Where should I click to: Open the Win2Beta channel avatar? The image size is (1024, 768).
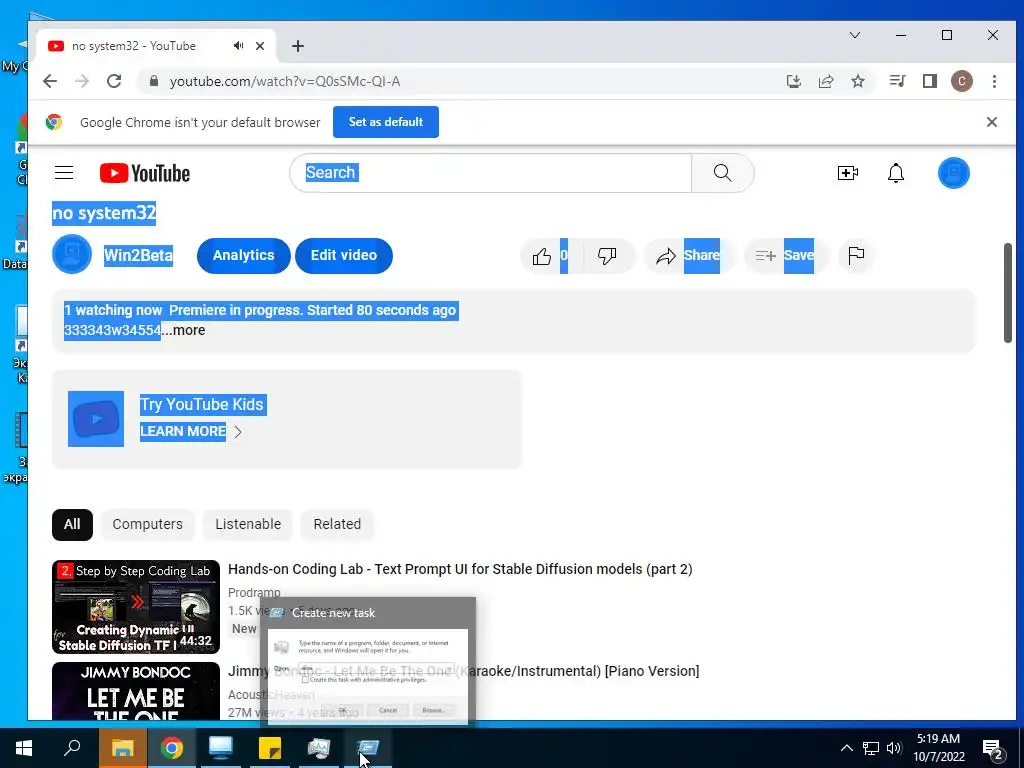(72, 255)
